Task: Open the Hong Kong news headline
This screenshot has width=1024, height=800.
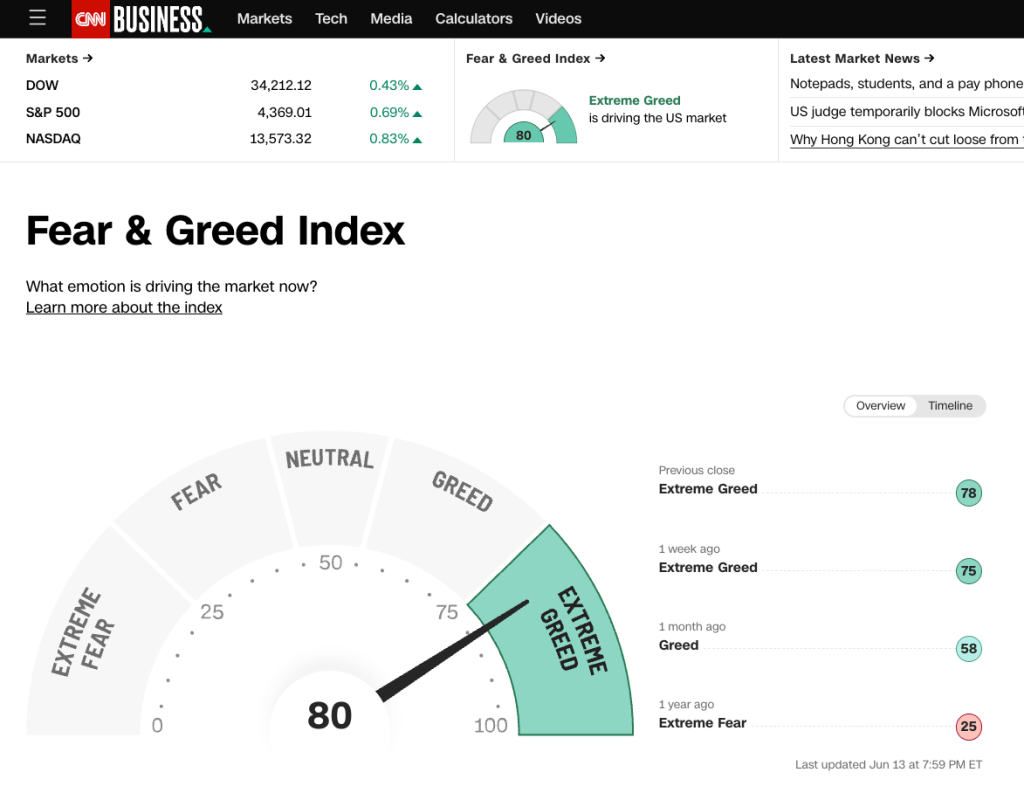Action: 905,140
